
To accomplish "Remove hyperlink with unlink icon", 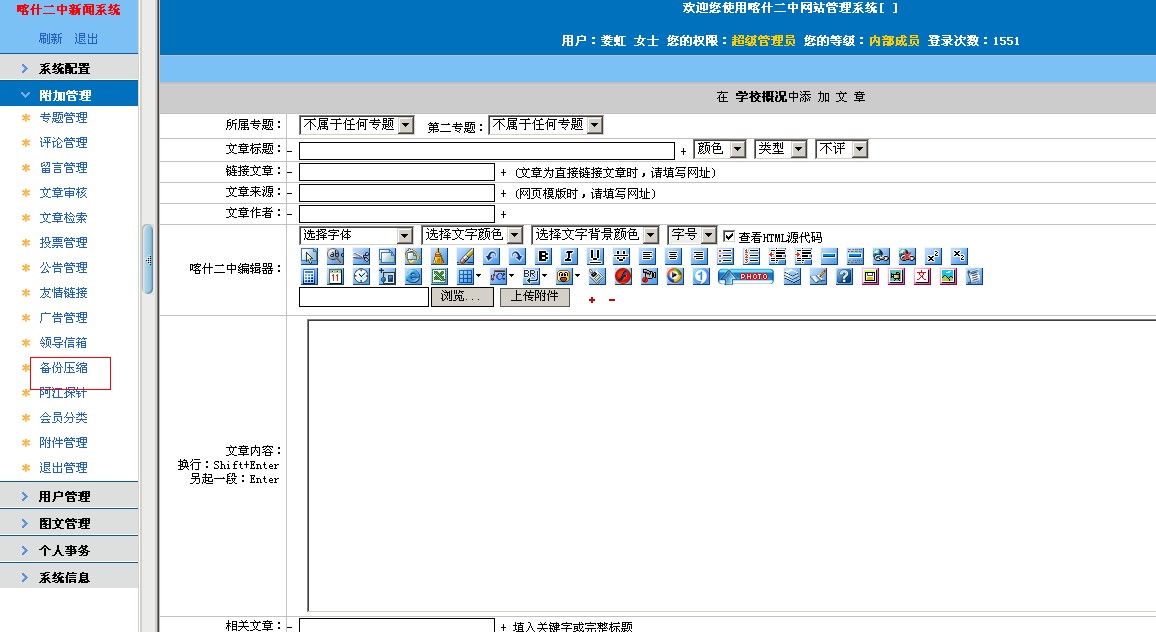I will [907, 256].
